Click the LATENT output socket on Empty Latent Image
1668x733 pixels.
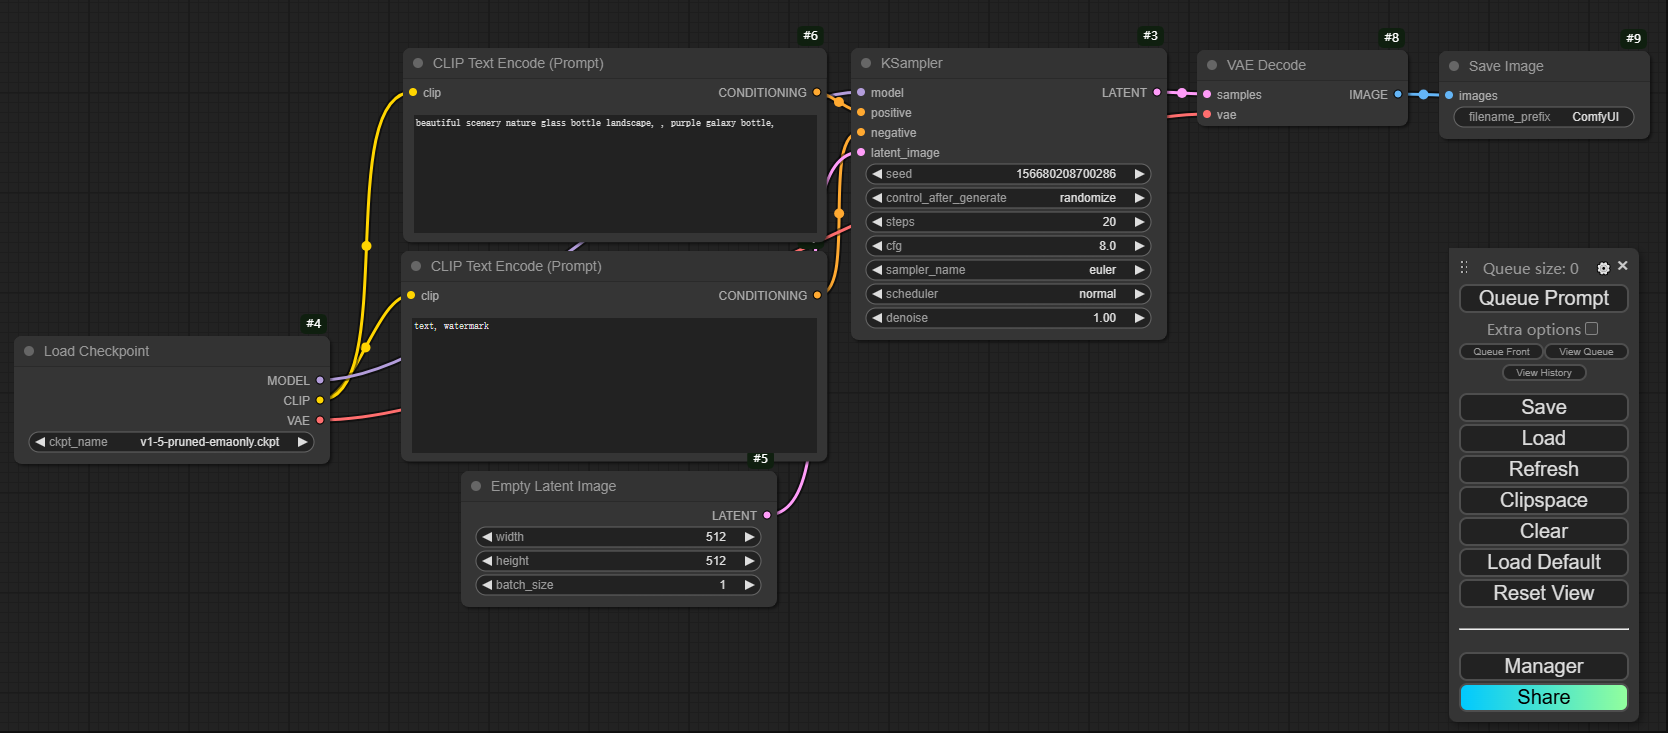coord(767,515)
